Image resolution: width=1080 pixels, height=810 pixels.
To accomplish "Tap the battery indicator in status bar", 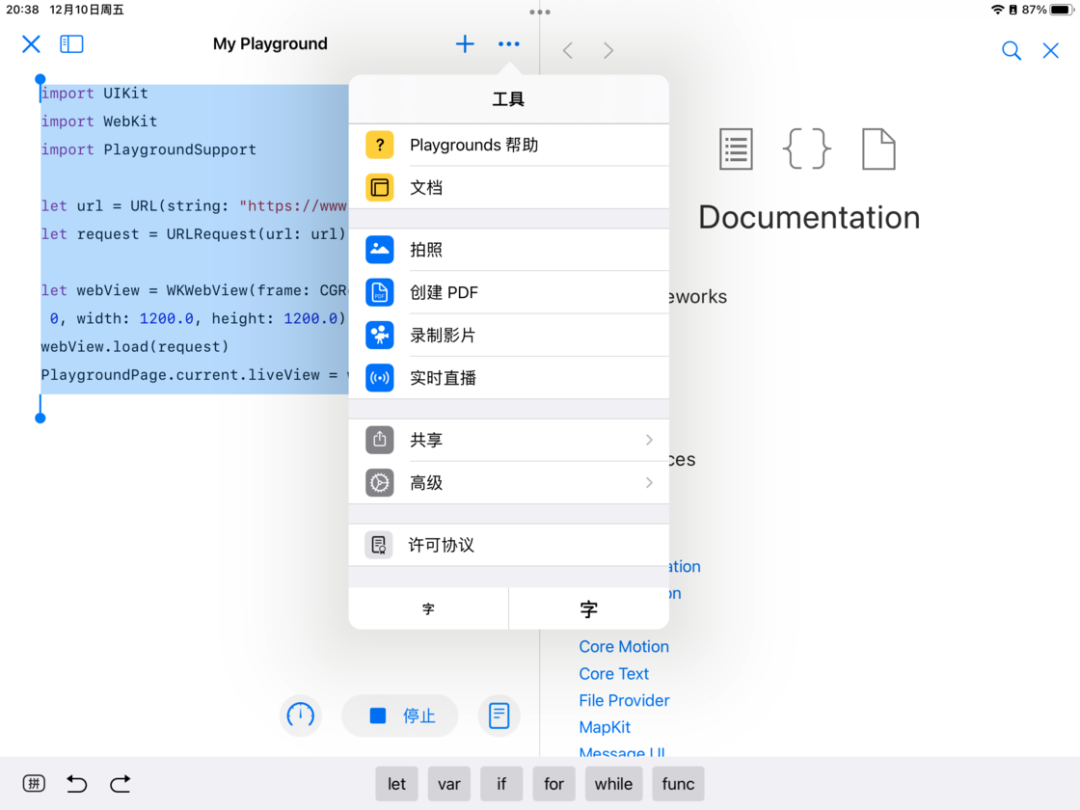I will [1061, 10].
